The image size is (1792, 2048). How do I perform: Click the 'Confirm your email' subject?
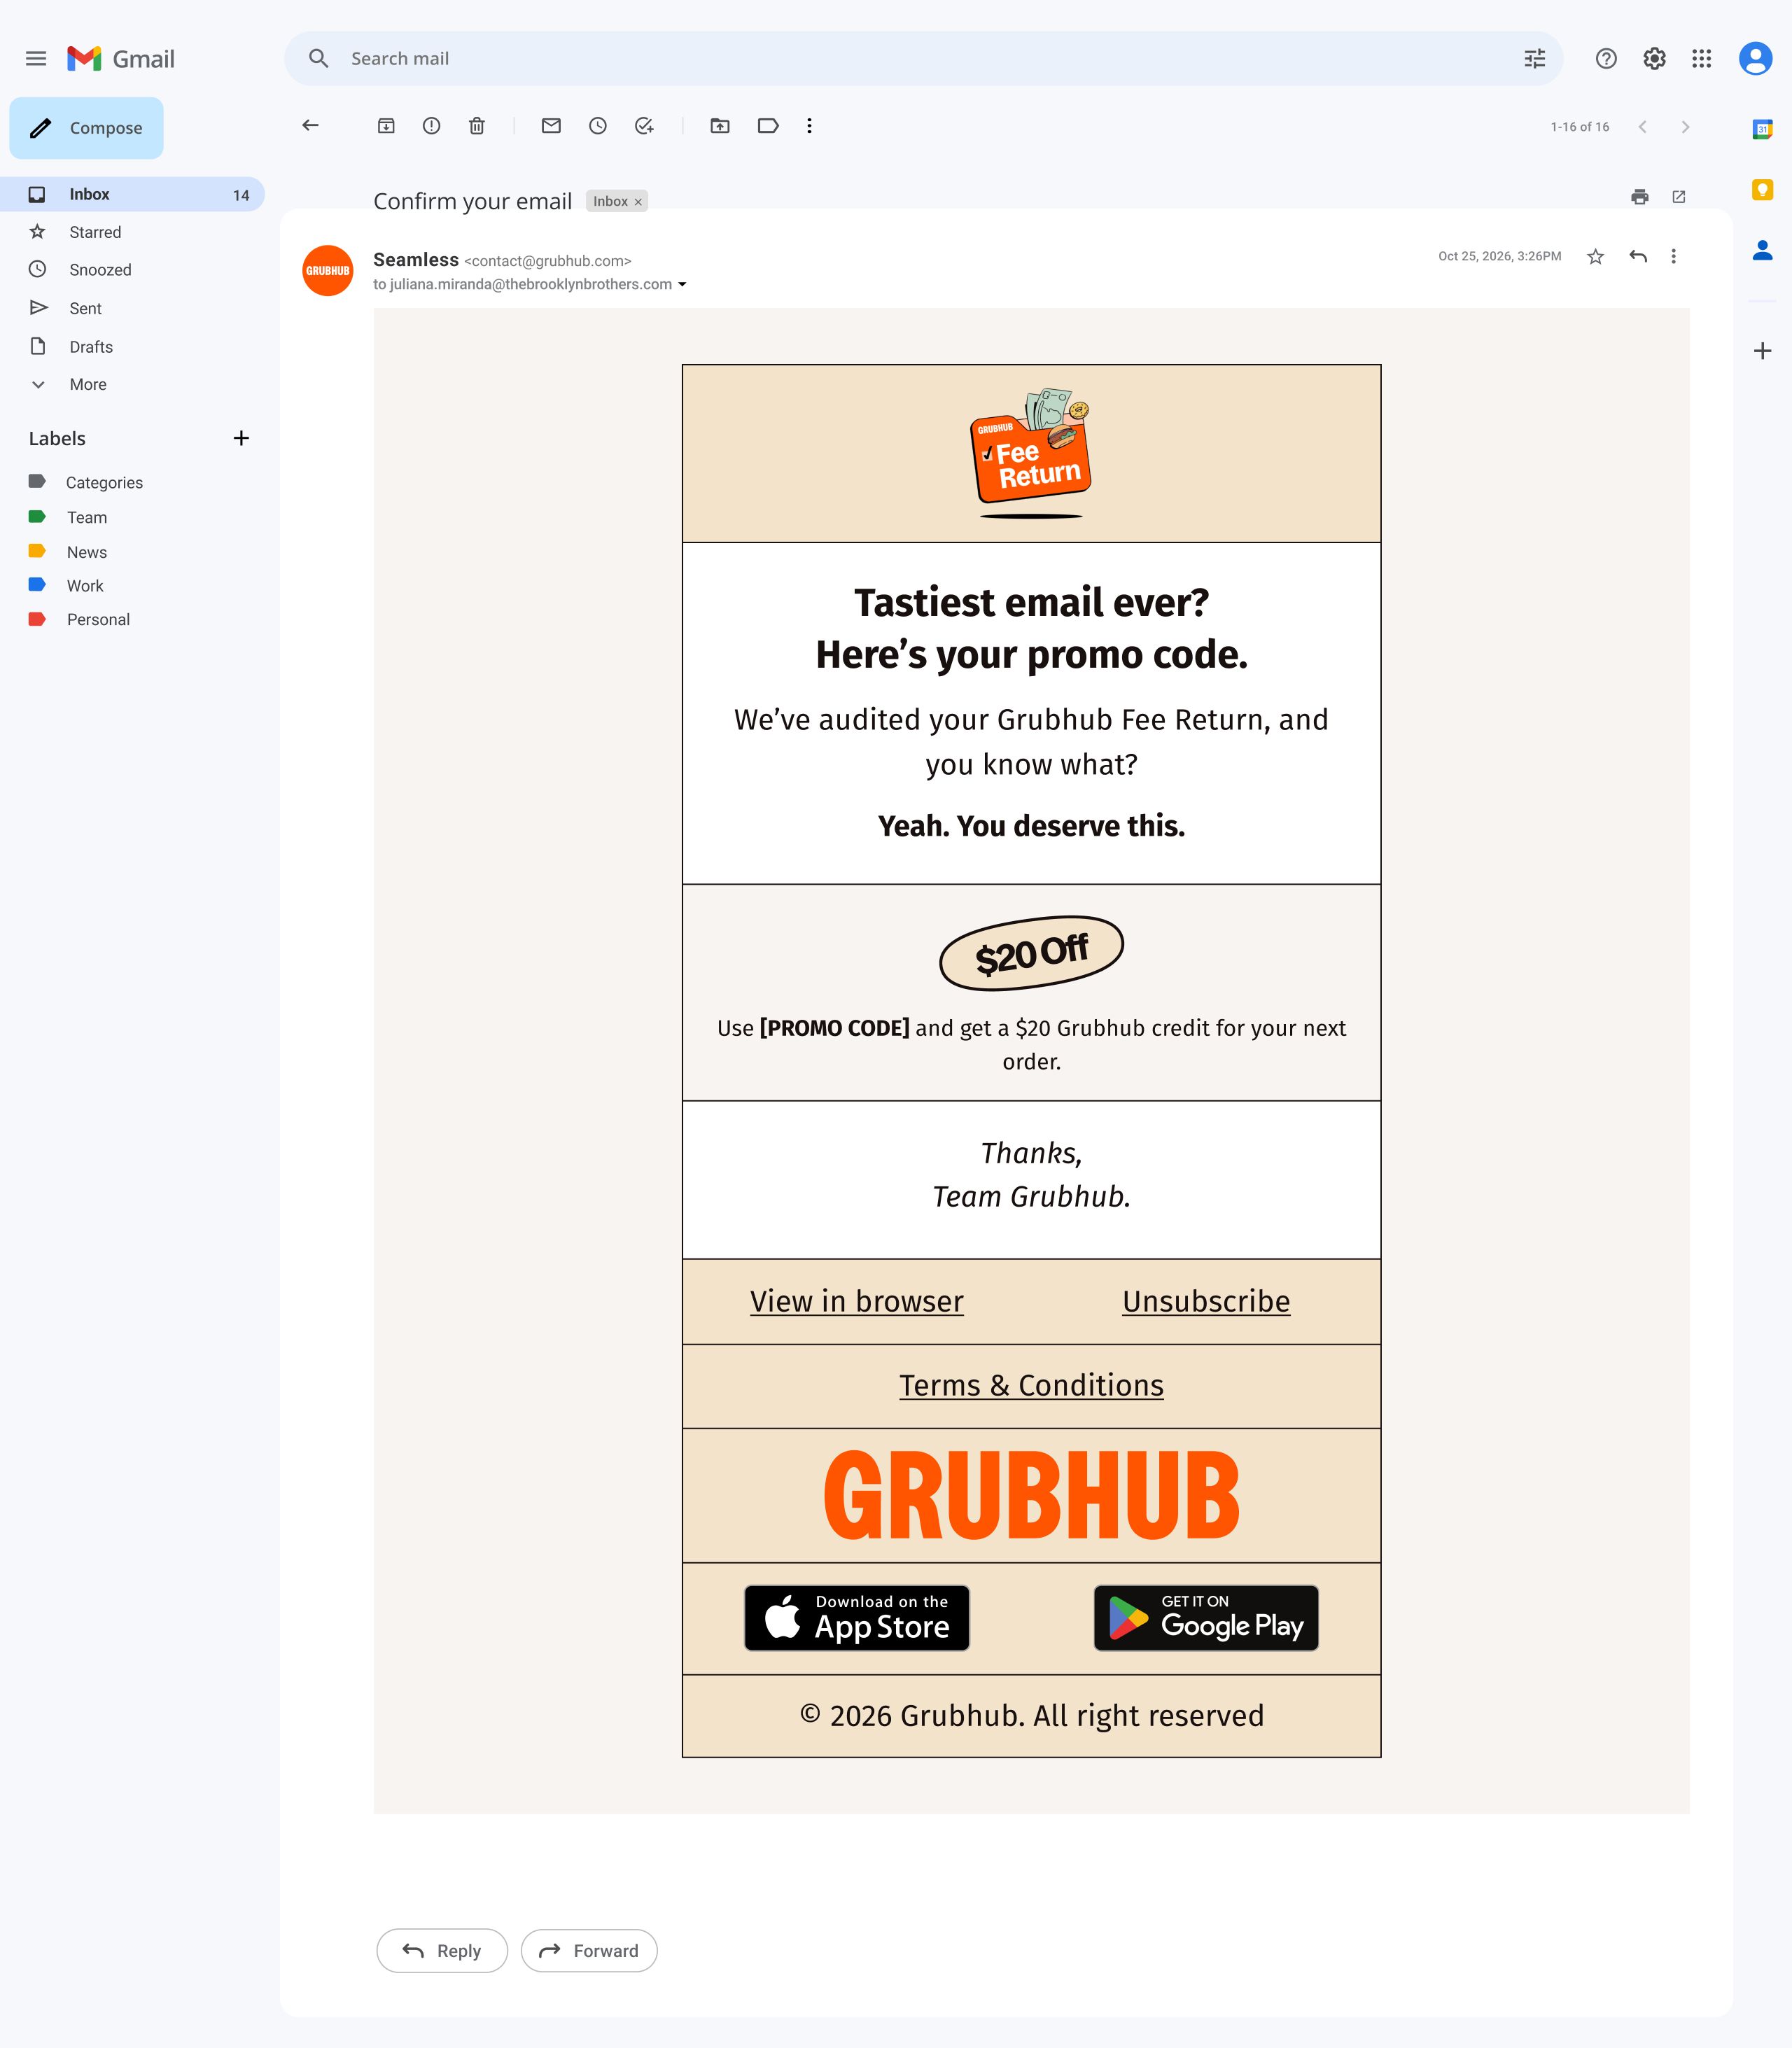coord(473,202)
